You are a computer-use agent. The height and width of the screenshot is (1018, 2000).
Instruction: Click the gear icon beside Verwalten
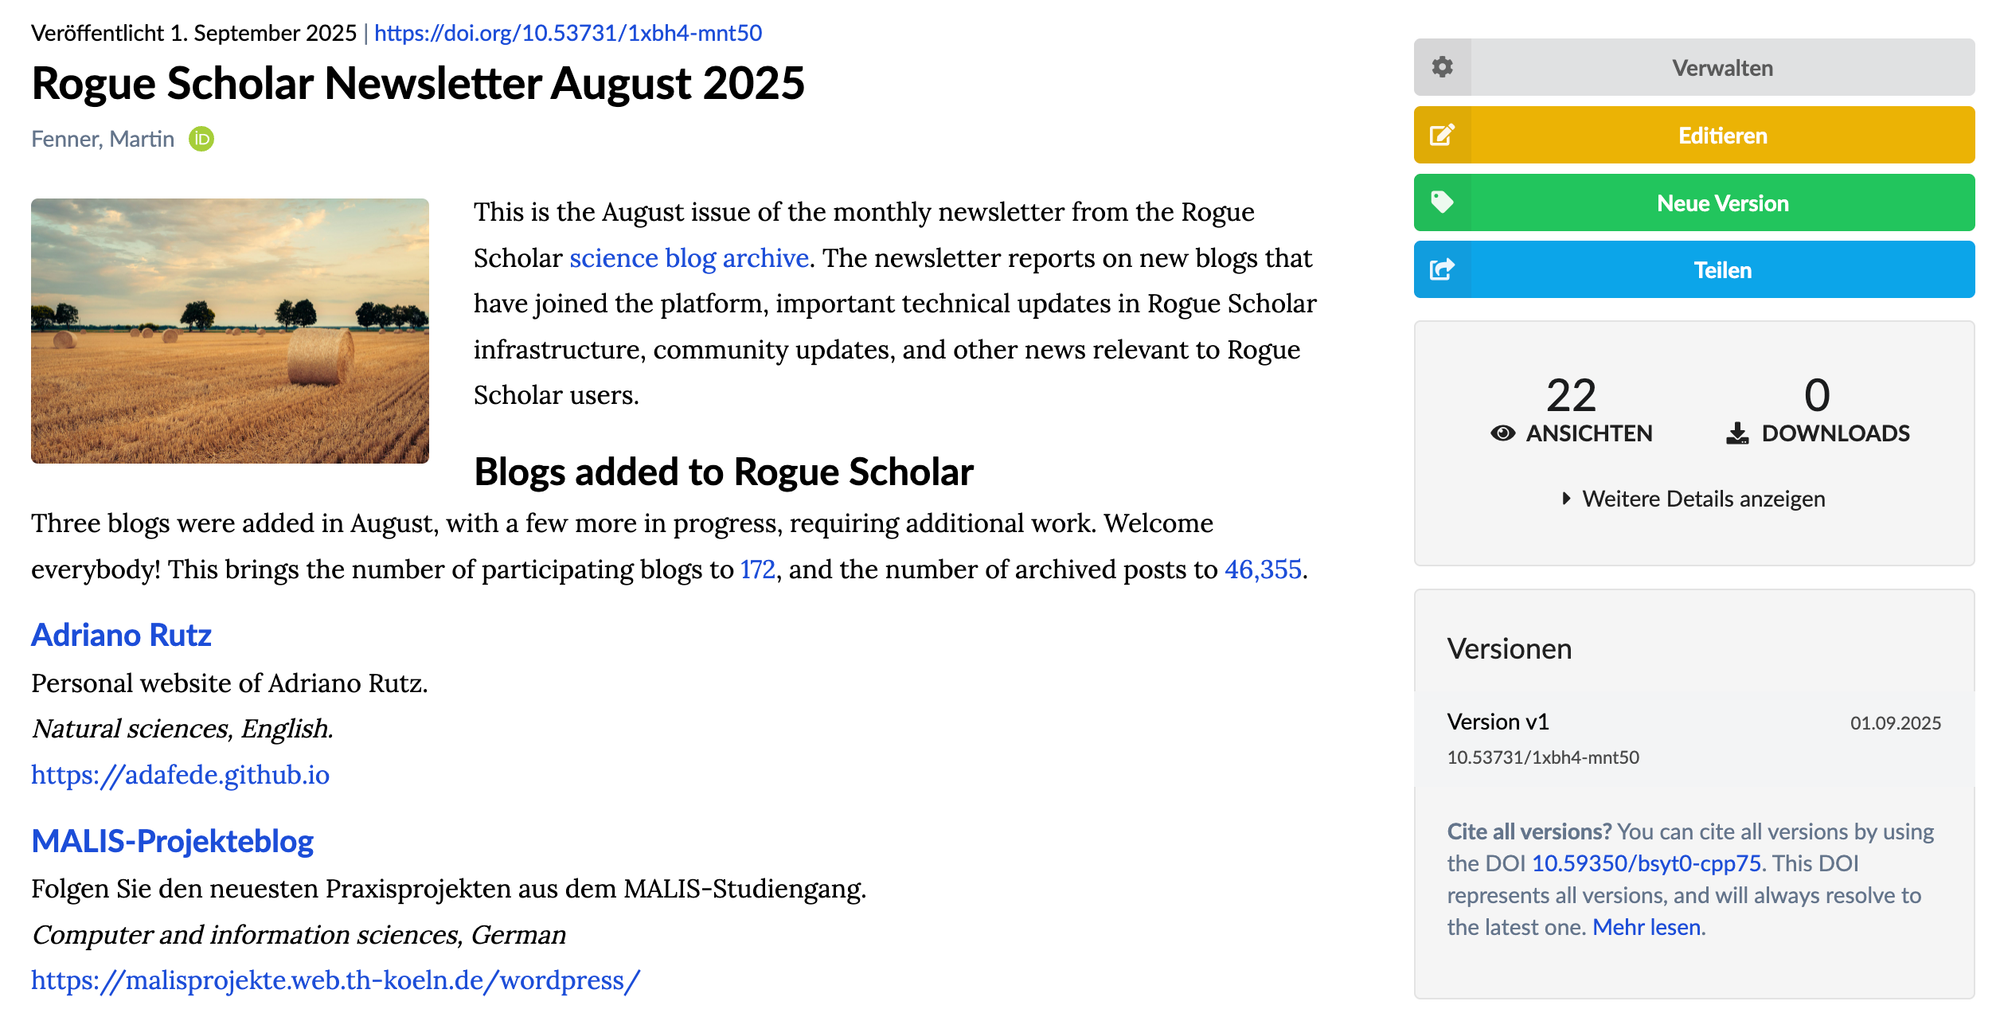point(1442,67)
